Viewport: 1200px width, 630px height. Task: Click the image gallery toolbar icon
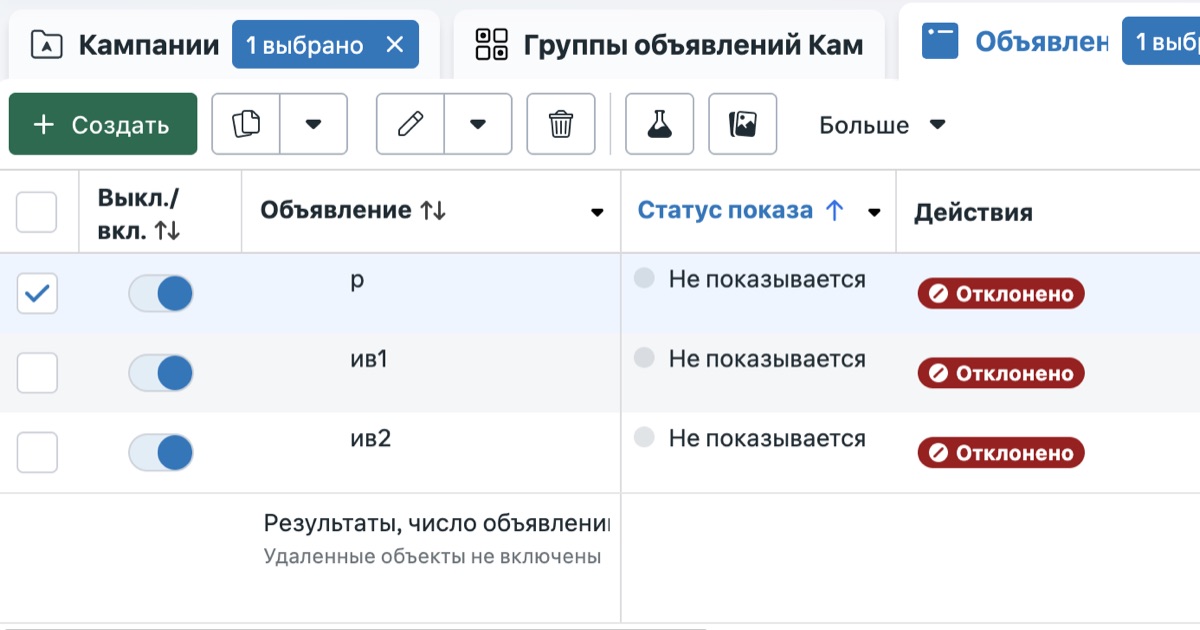click(742, 125)
